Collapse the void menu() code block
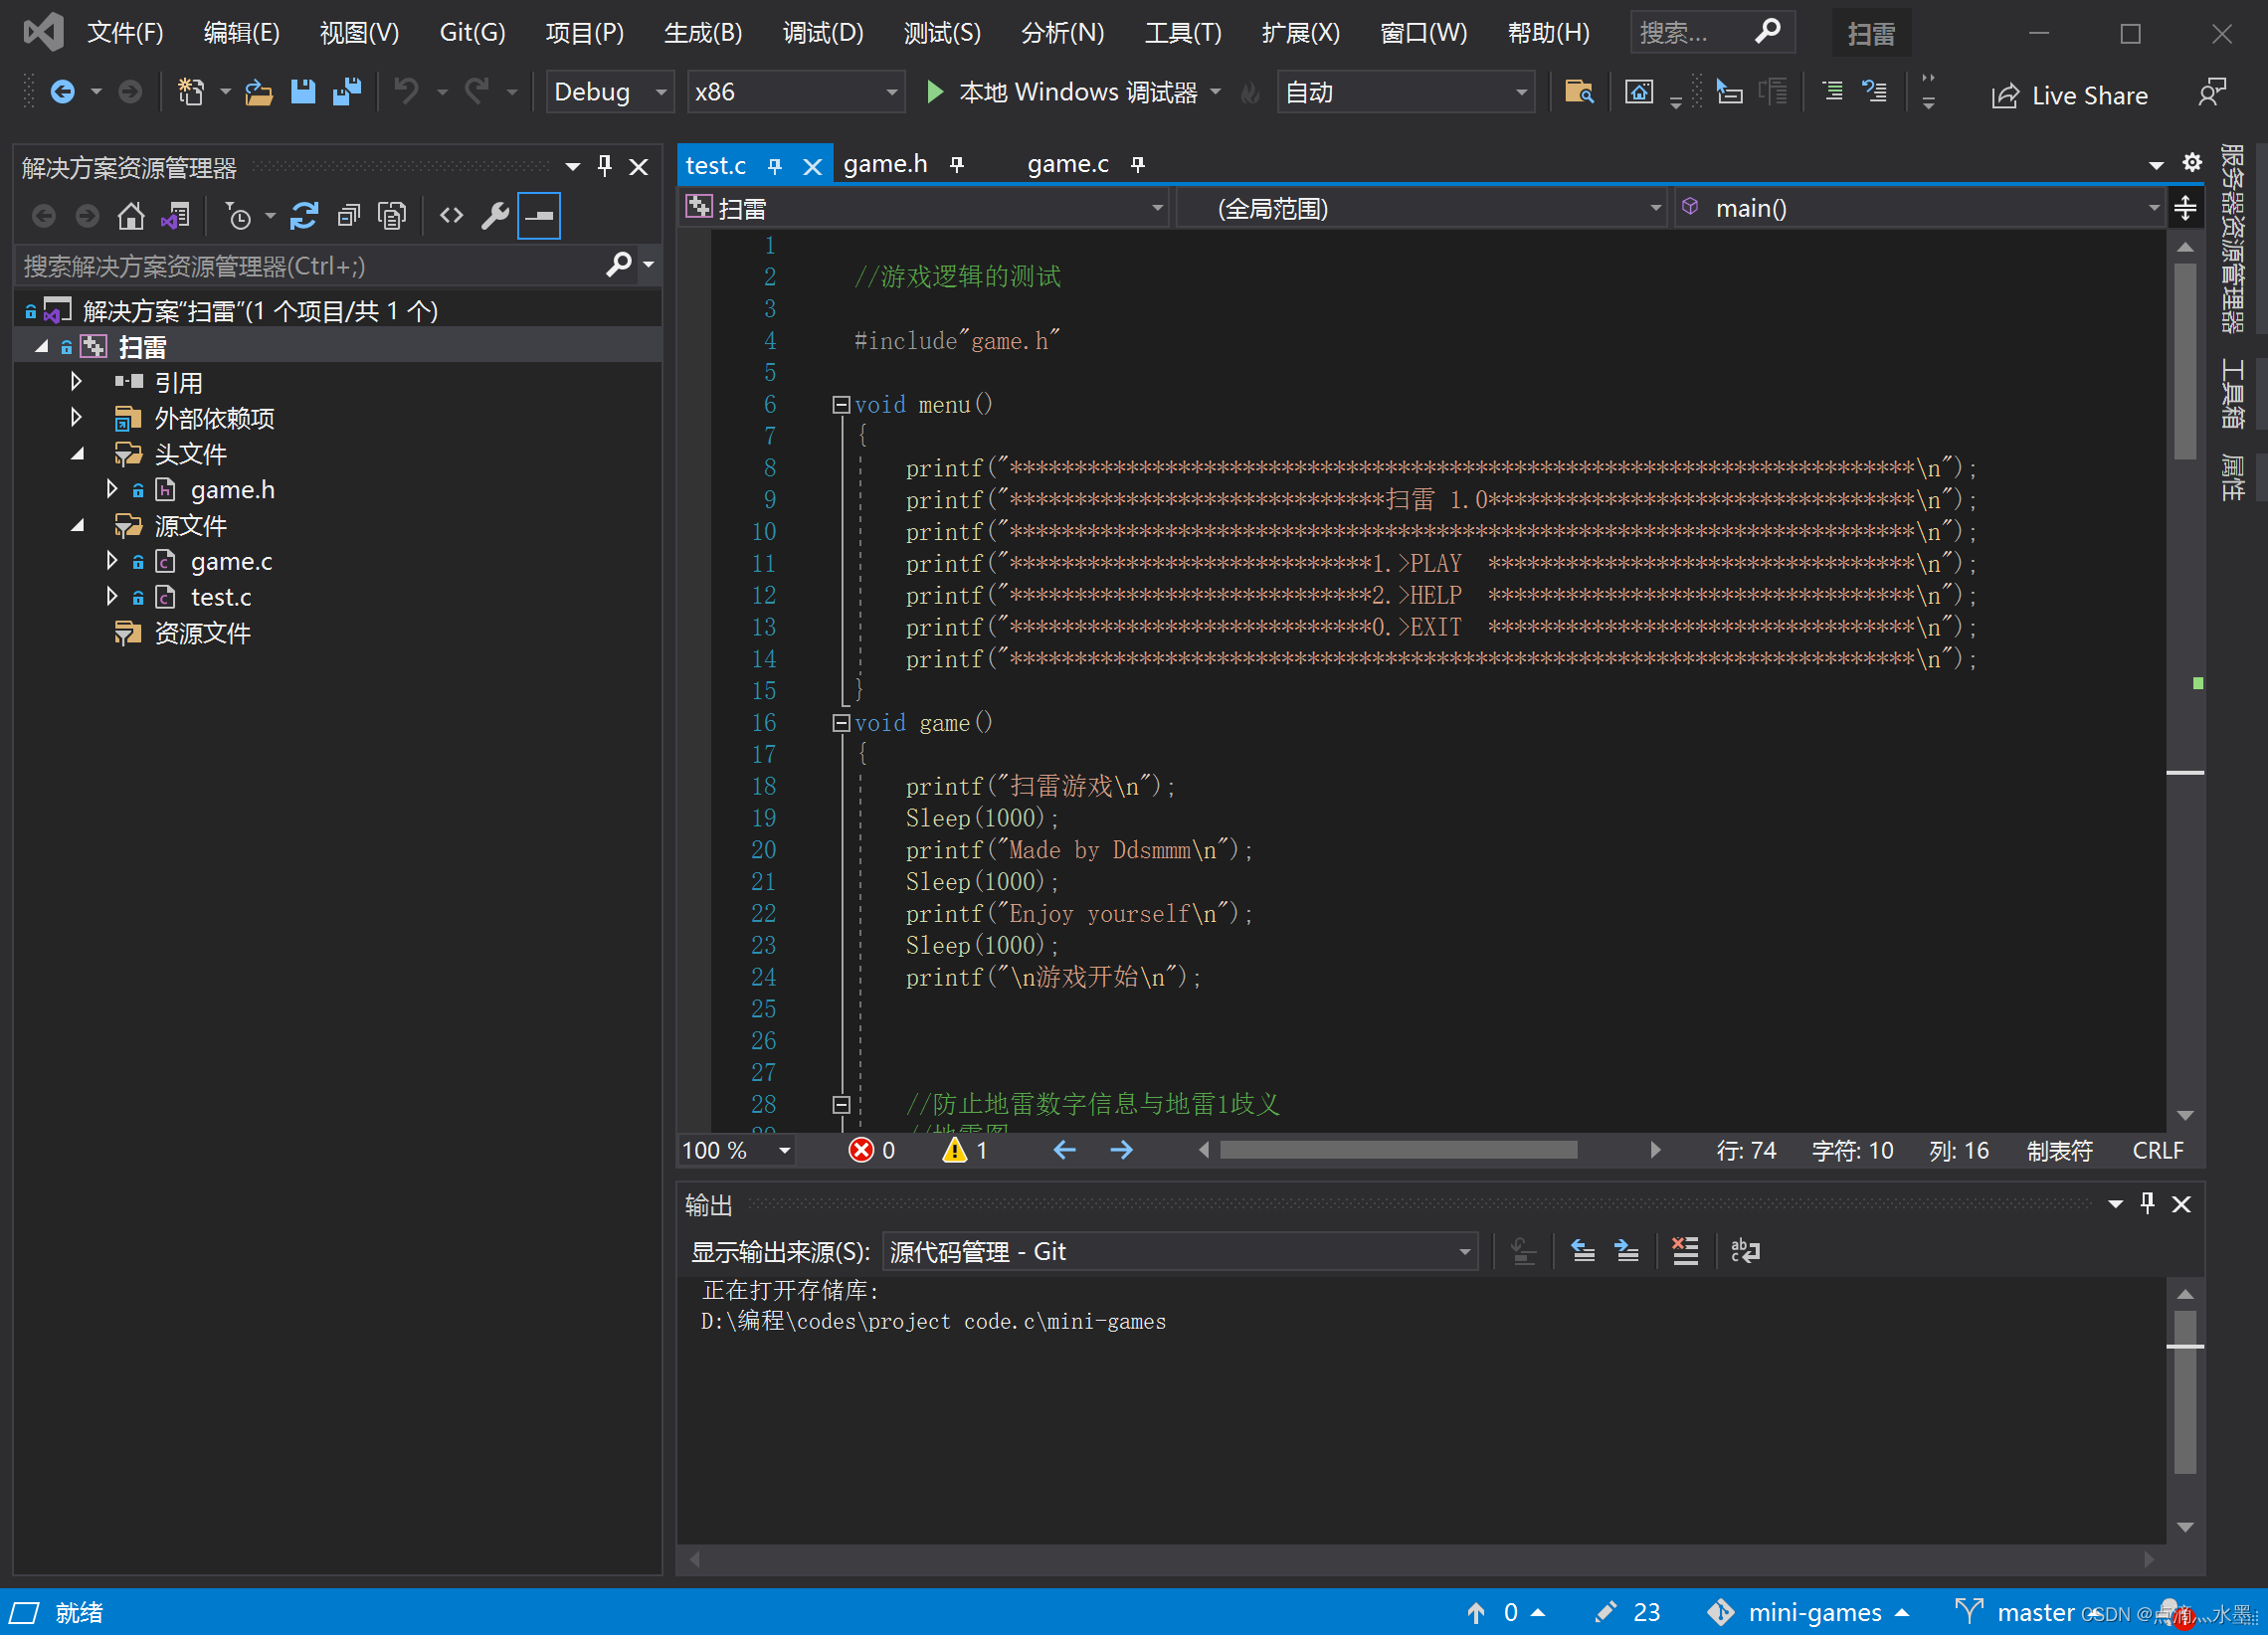The height and width of the screenshot is (1635, 2268). 841,405
